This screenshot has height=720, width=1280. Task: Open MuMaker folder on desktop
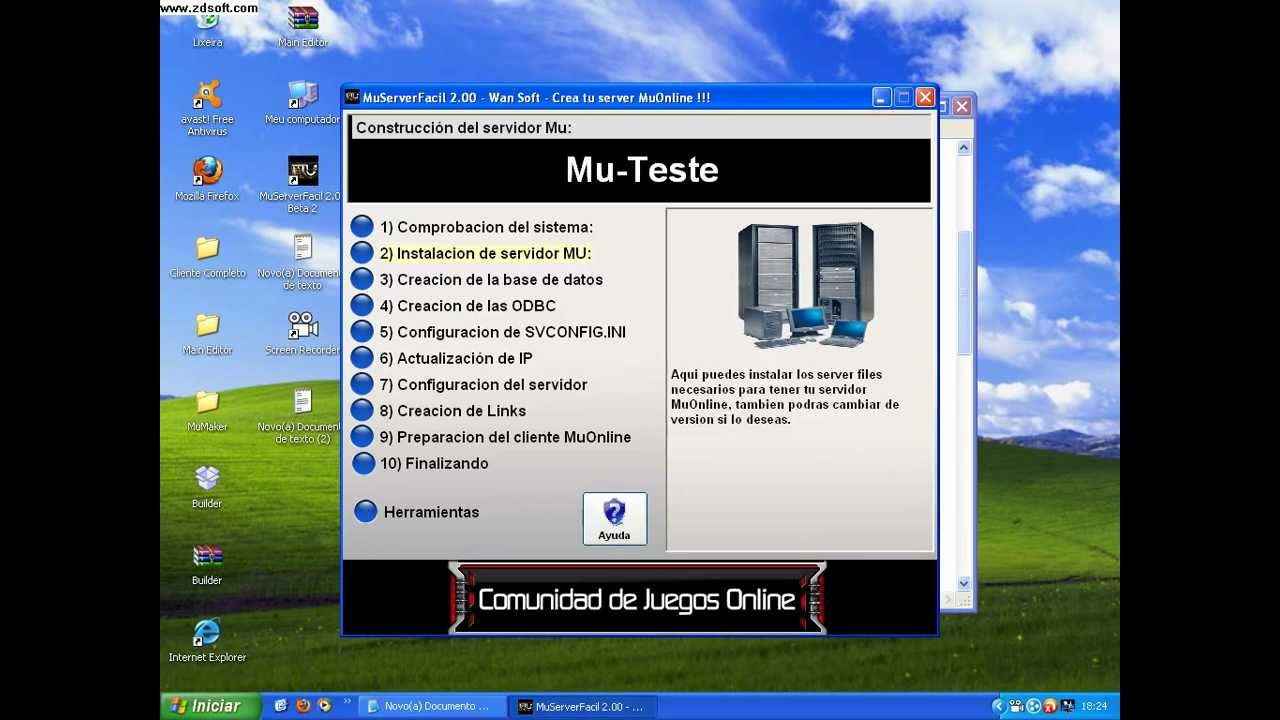point(207,411)
